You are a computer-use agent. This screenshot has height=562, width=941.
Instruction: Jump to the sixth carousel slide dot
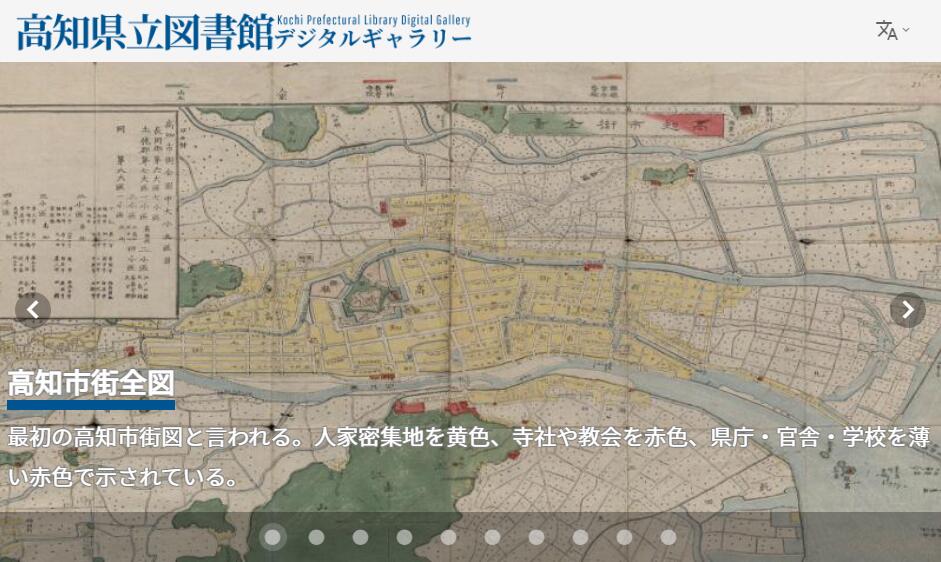[x=492, y=537]
